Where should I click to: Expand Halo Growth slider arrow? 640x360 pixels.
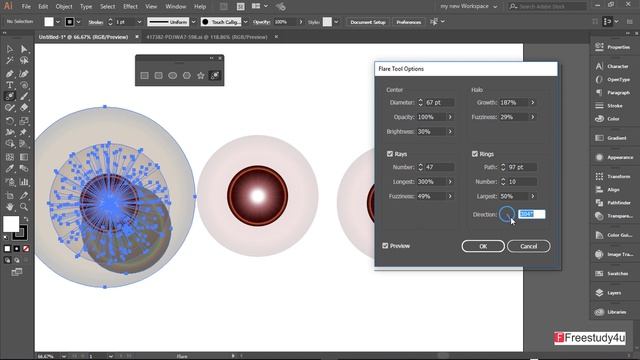point(533,102)
